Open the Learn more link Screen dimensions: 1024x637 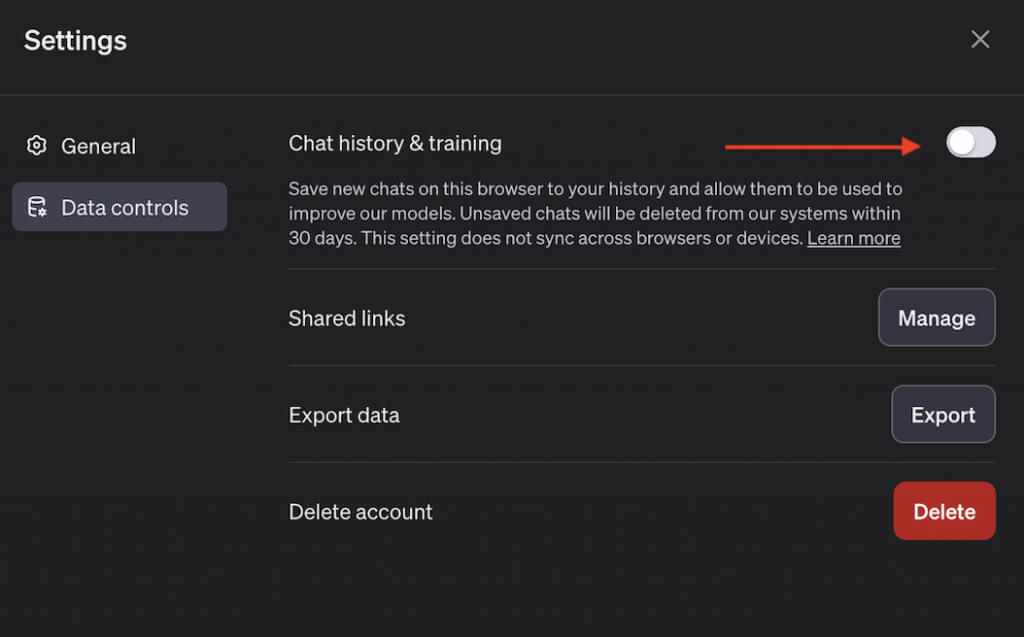point(854,238)
